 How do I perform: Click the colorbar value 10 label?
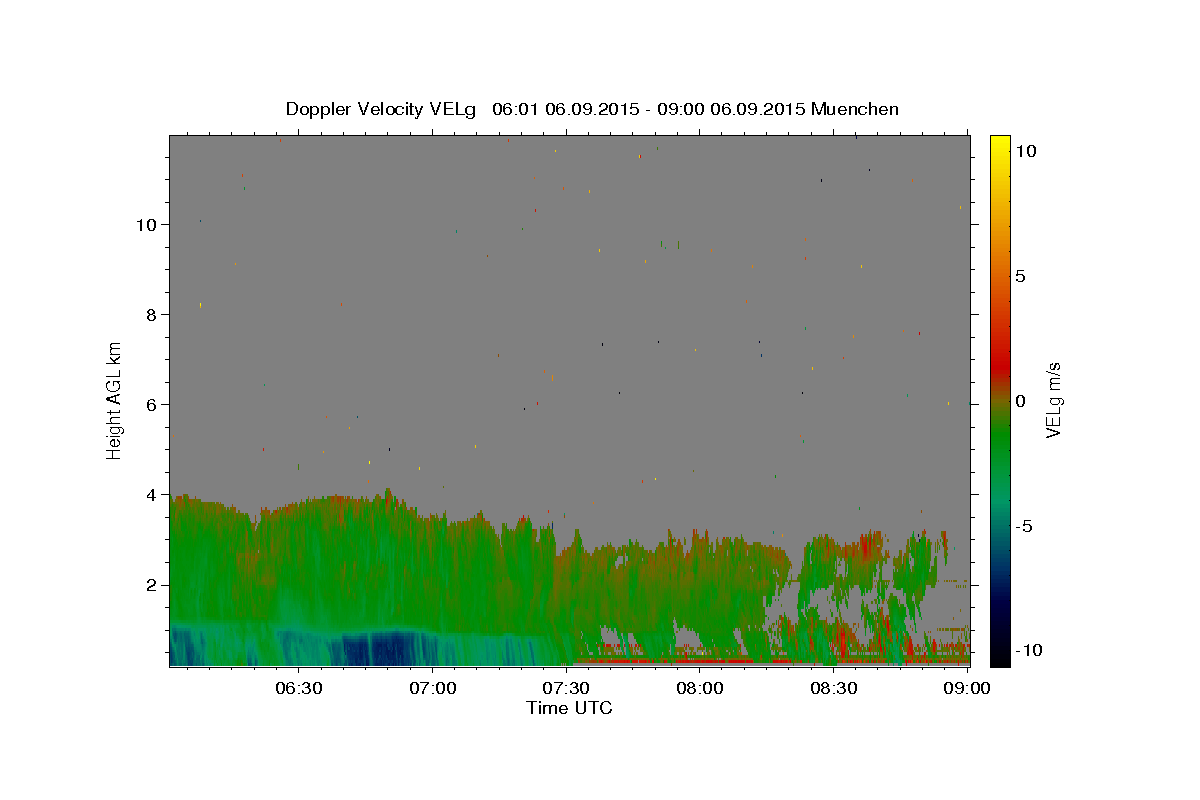tap(1025, 150)
